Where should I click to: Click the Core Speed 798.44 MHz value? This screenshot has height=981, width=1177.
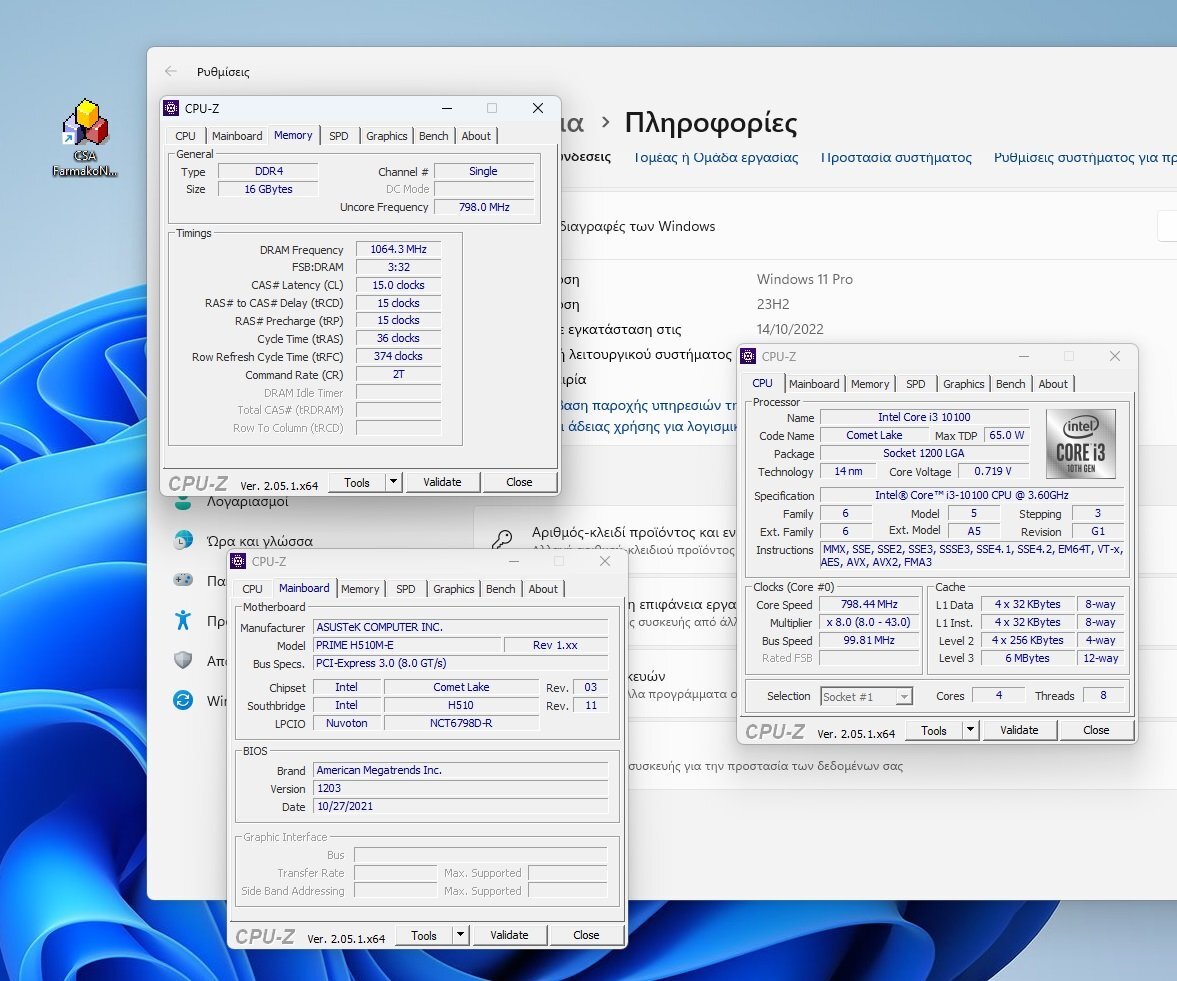point(869,604)
